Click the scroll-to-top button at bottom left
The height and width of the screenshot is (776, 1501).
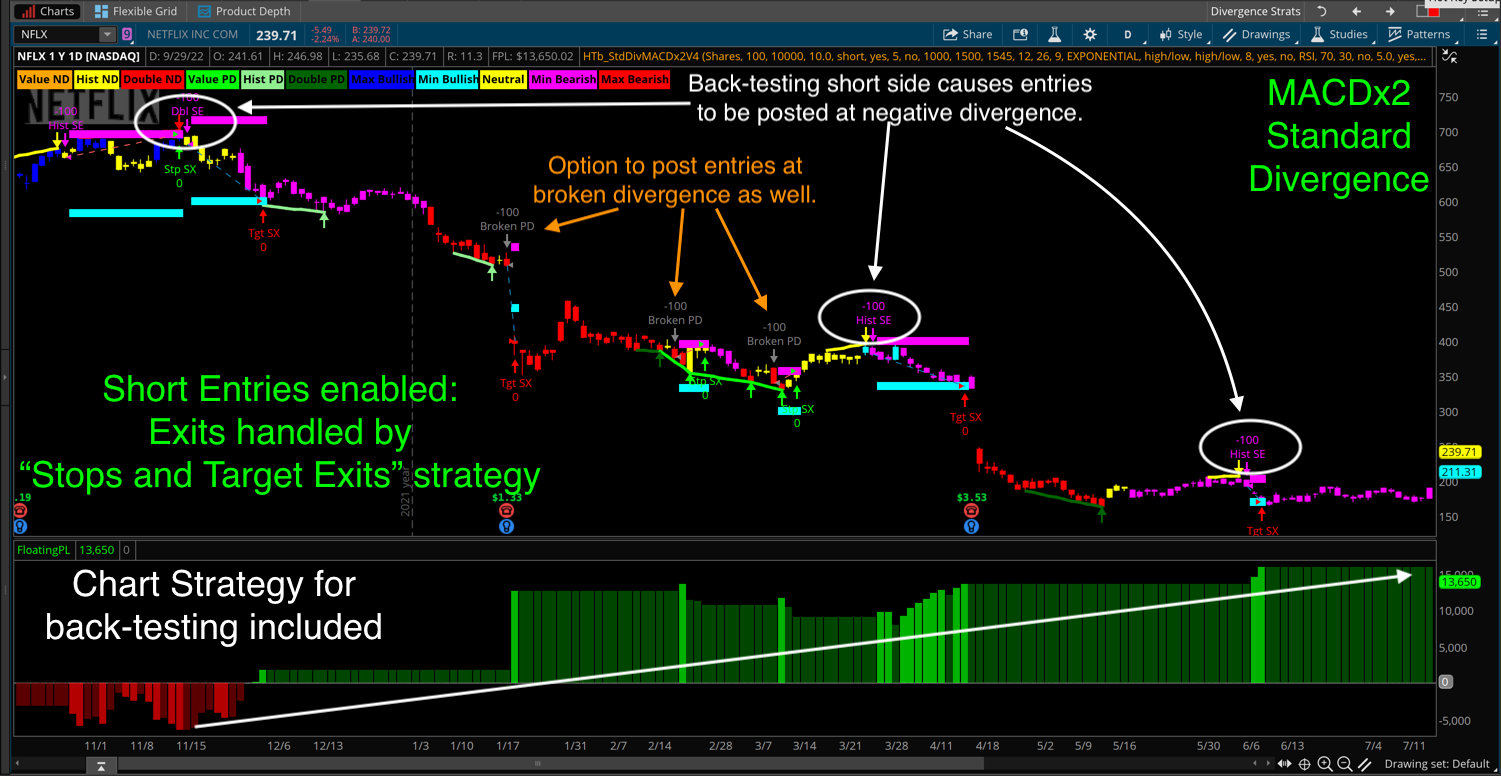tap(101, 765)
